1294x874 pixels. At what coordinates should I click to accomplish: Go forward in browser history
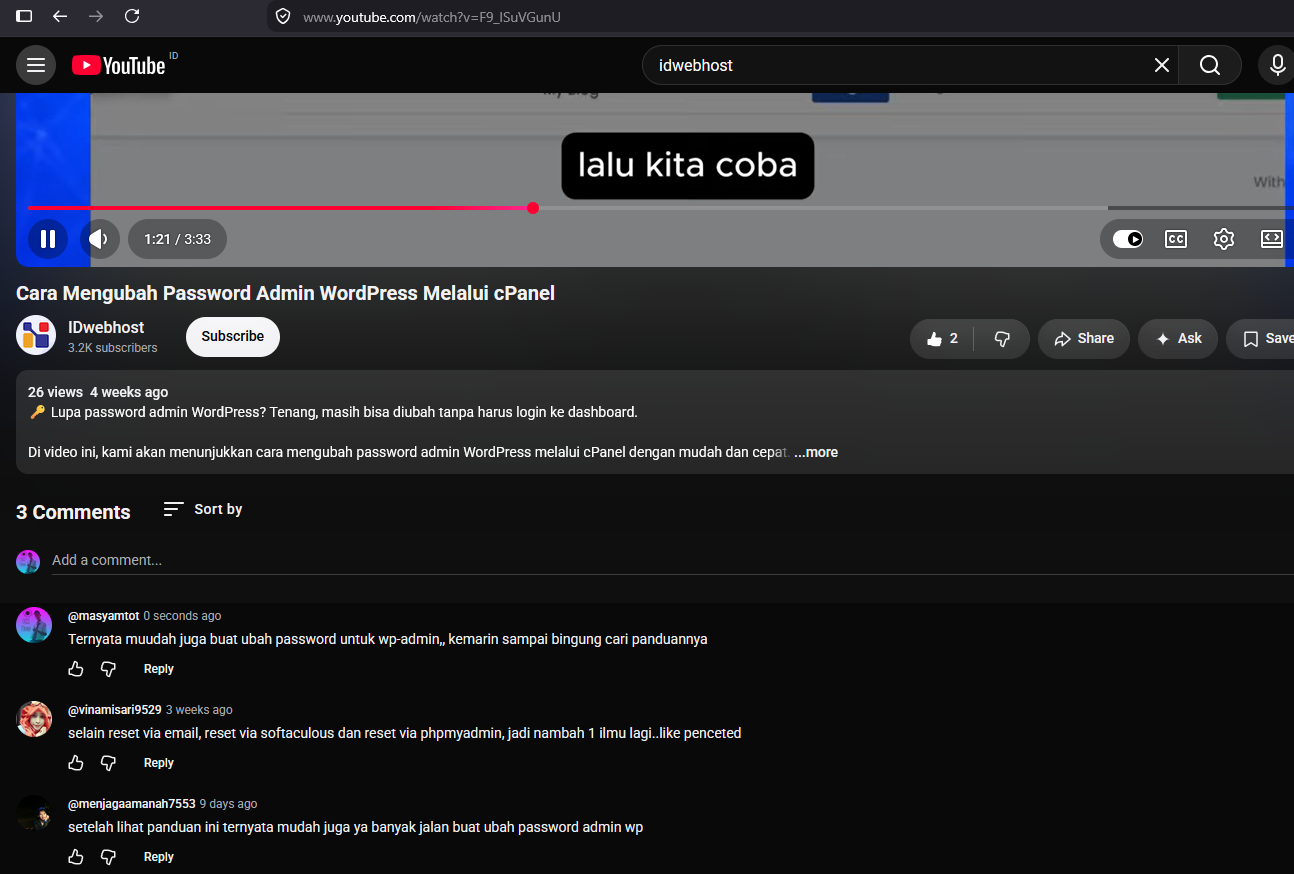click(96, 16)
